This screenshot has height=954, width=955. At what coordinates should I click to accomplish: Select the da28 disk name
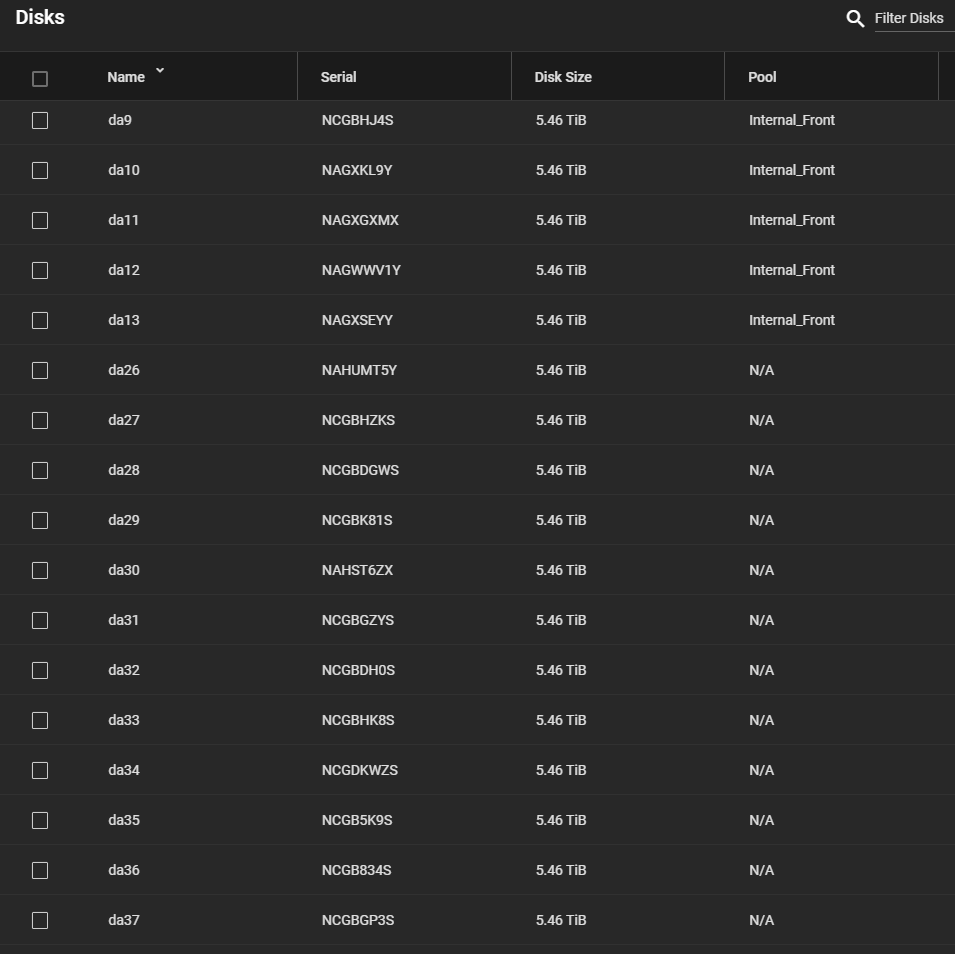click(x=124, y=470)
